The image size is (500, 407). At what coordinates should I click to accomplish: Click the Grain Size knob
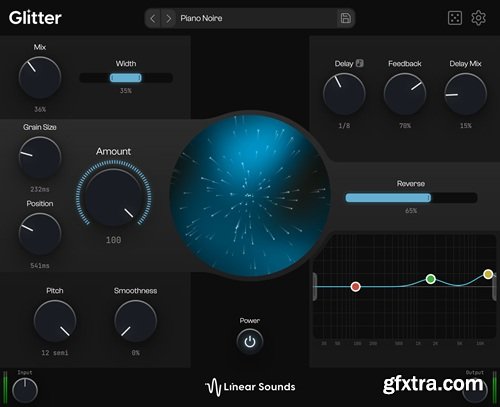pos(40,157)
